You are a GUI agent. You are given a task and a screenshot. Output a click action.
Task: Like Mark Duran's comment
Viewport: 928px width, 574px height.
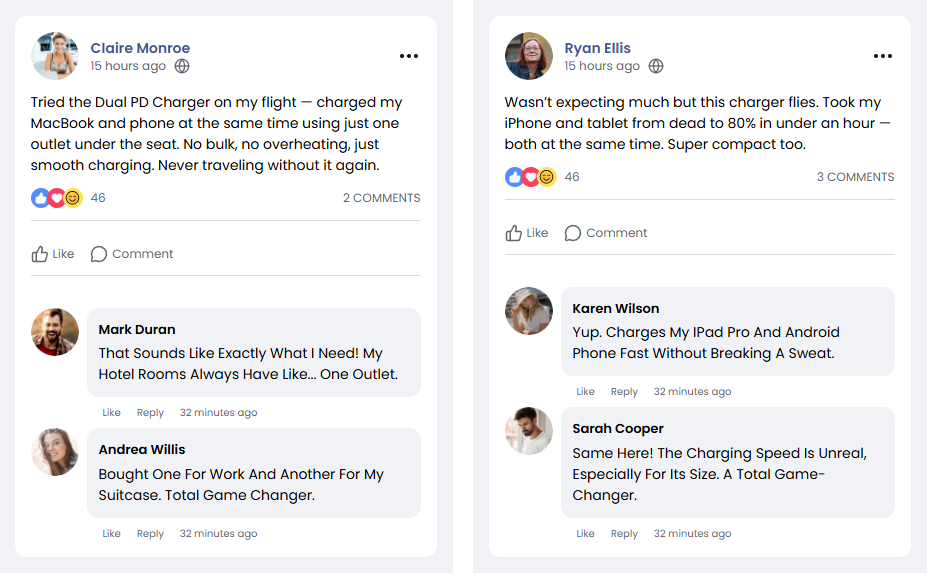[x=111, y=413]
